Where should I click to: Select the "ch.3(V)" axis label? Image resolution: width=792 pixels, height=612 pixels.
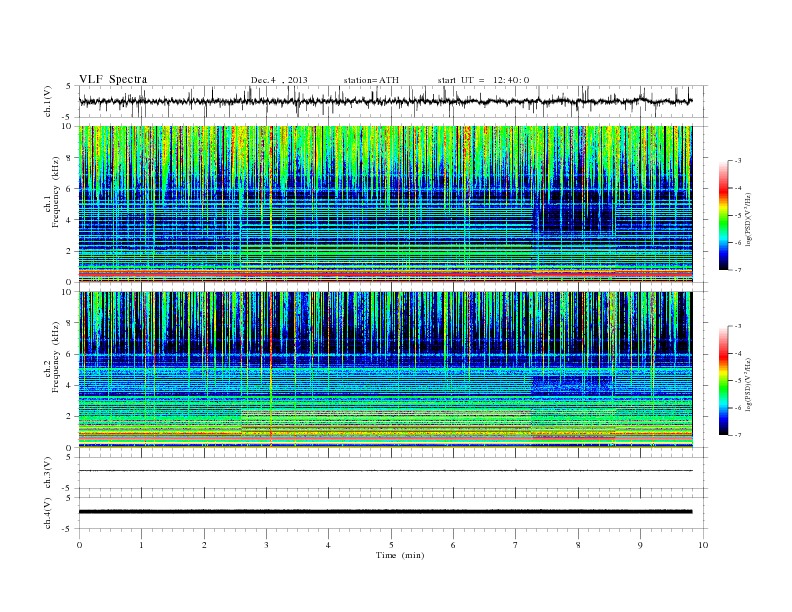48,473
